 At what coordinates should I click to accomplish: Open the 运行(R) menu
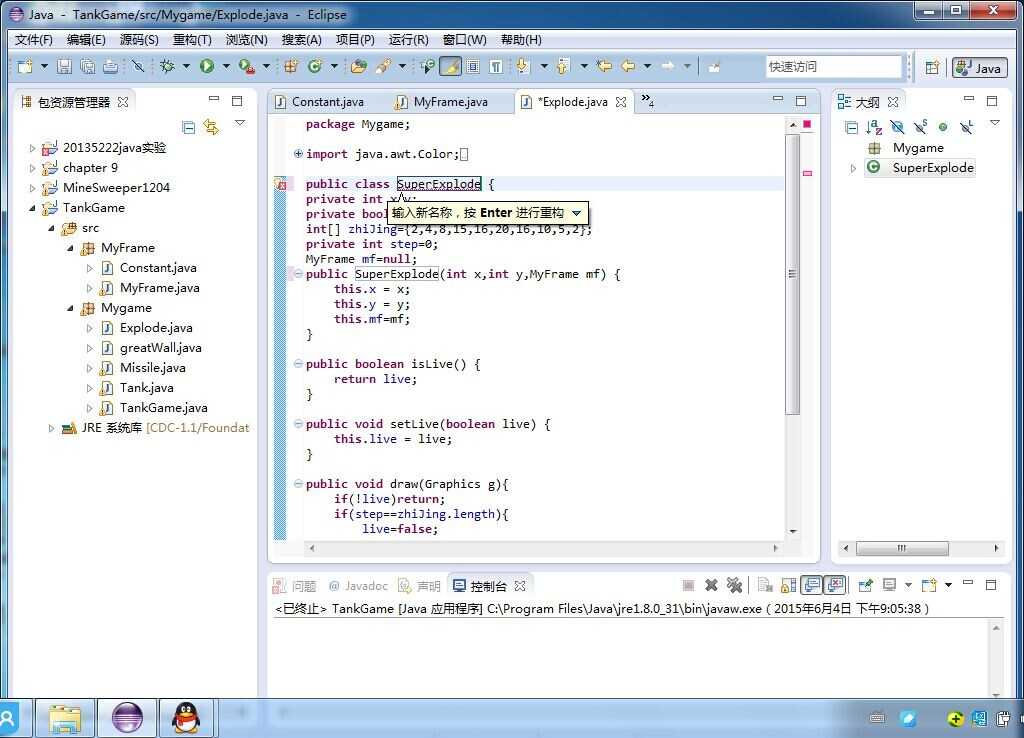(x=408, y=40)
